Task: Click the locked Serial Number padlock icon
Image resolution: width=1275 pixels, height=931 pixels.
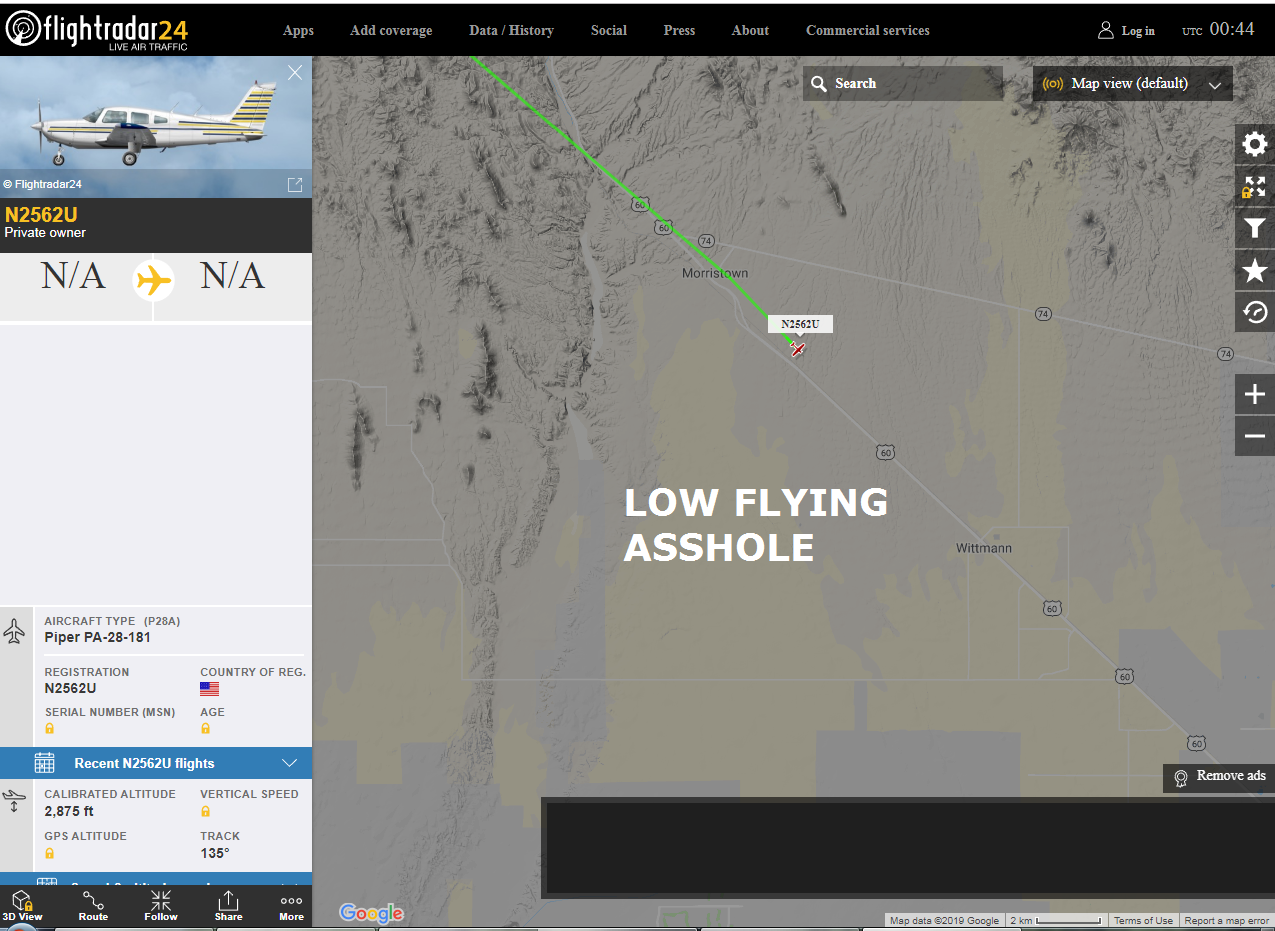Action: coord(50,728)
